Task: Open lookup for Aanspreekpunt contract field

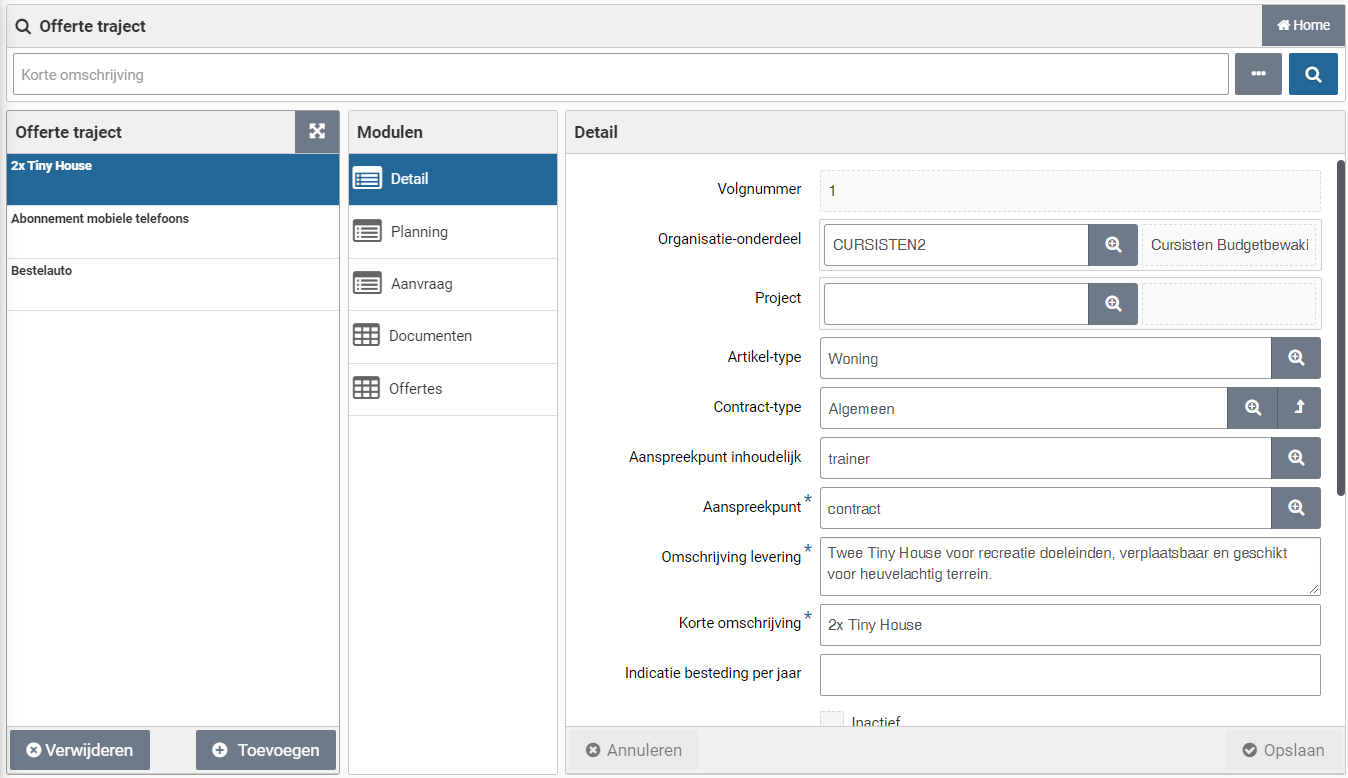Action: coord(1295,508)
